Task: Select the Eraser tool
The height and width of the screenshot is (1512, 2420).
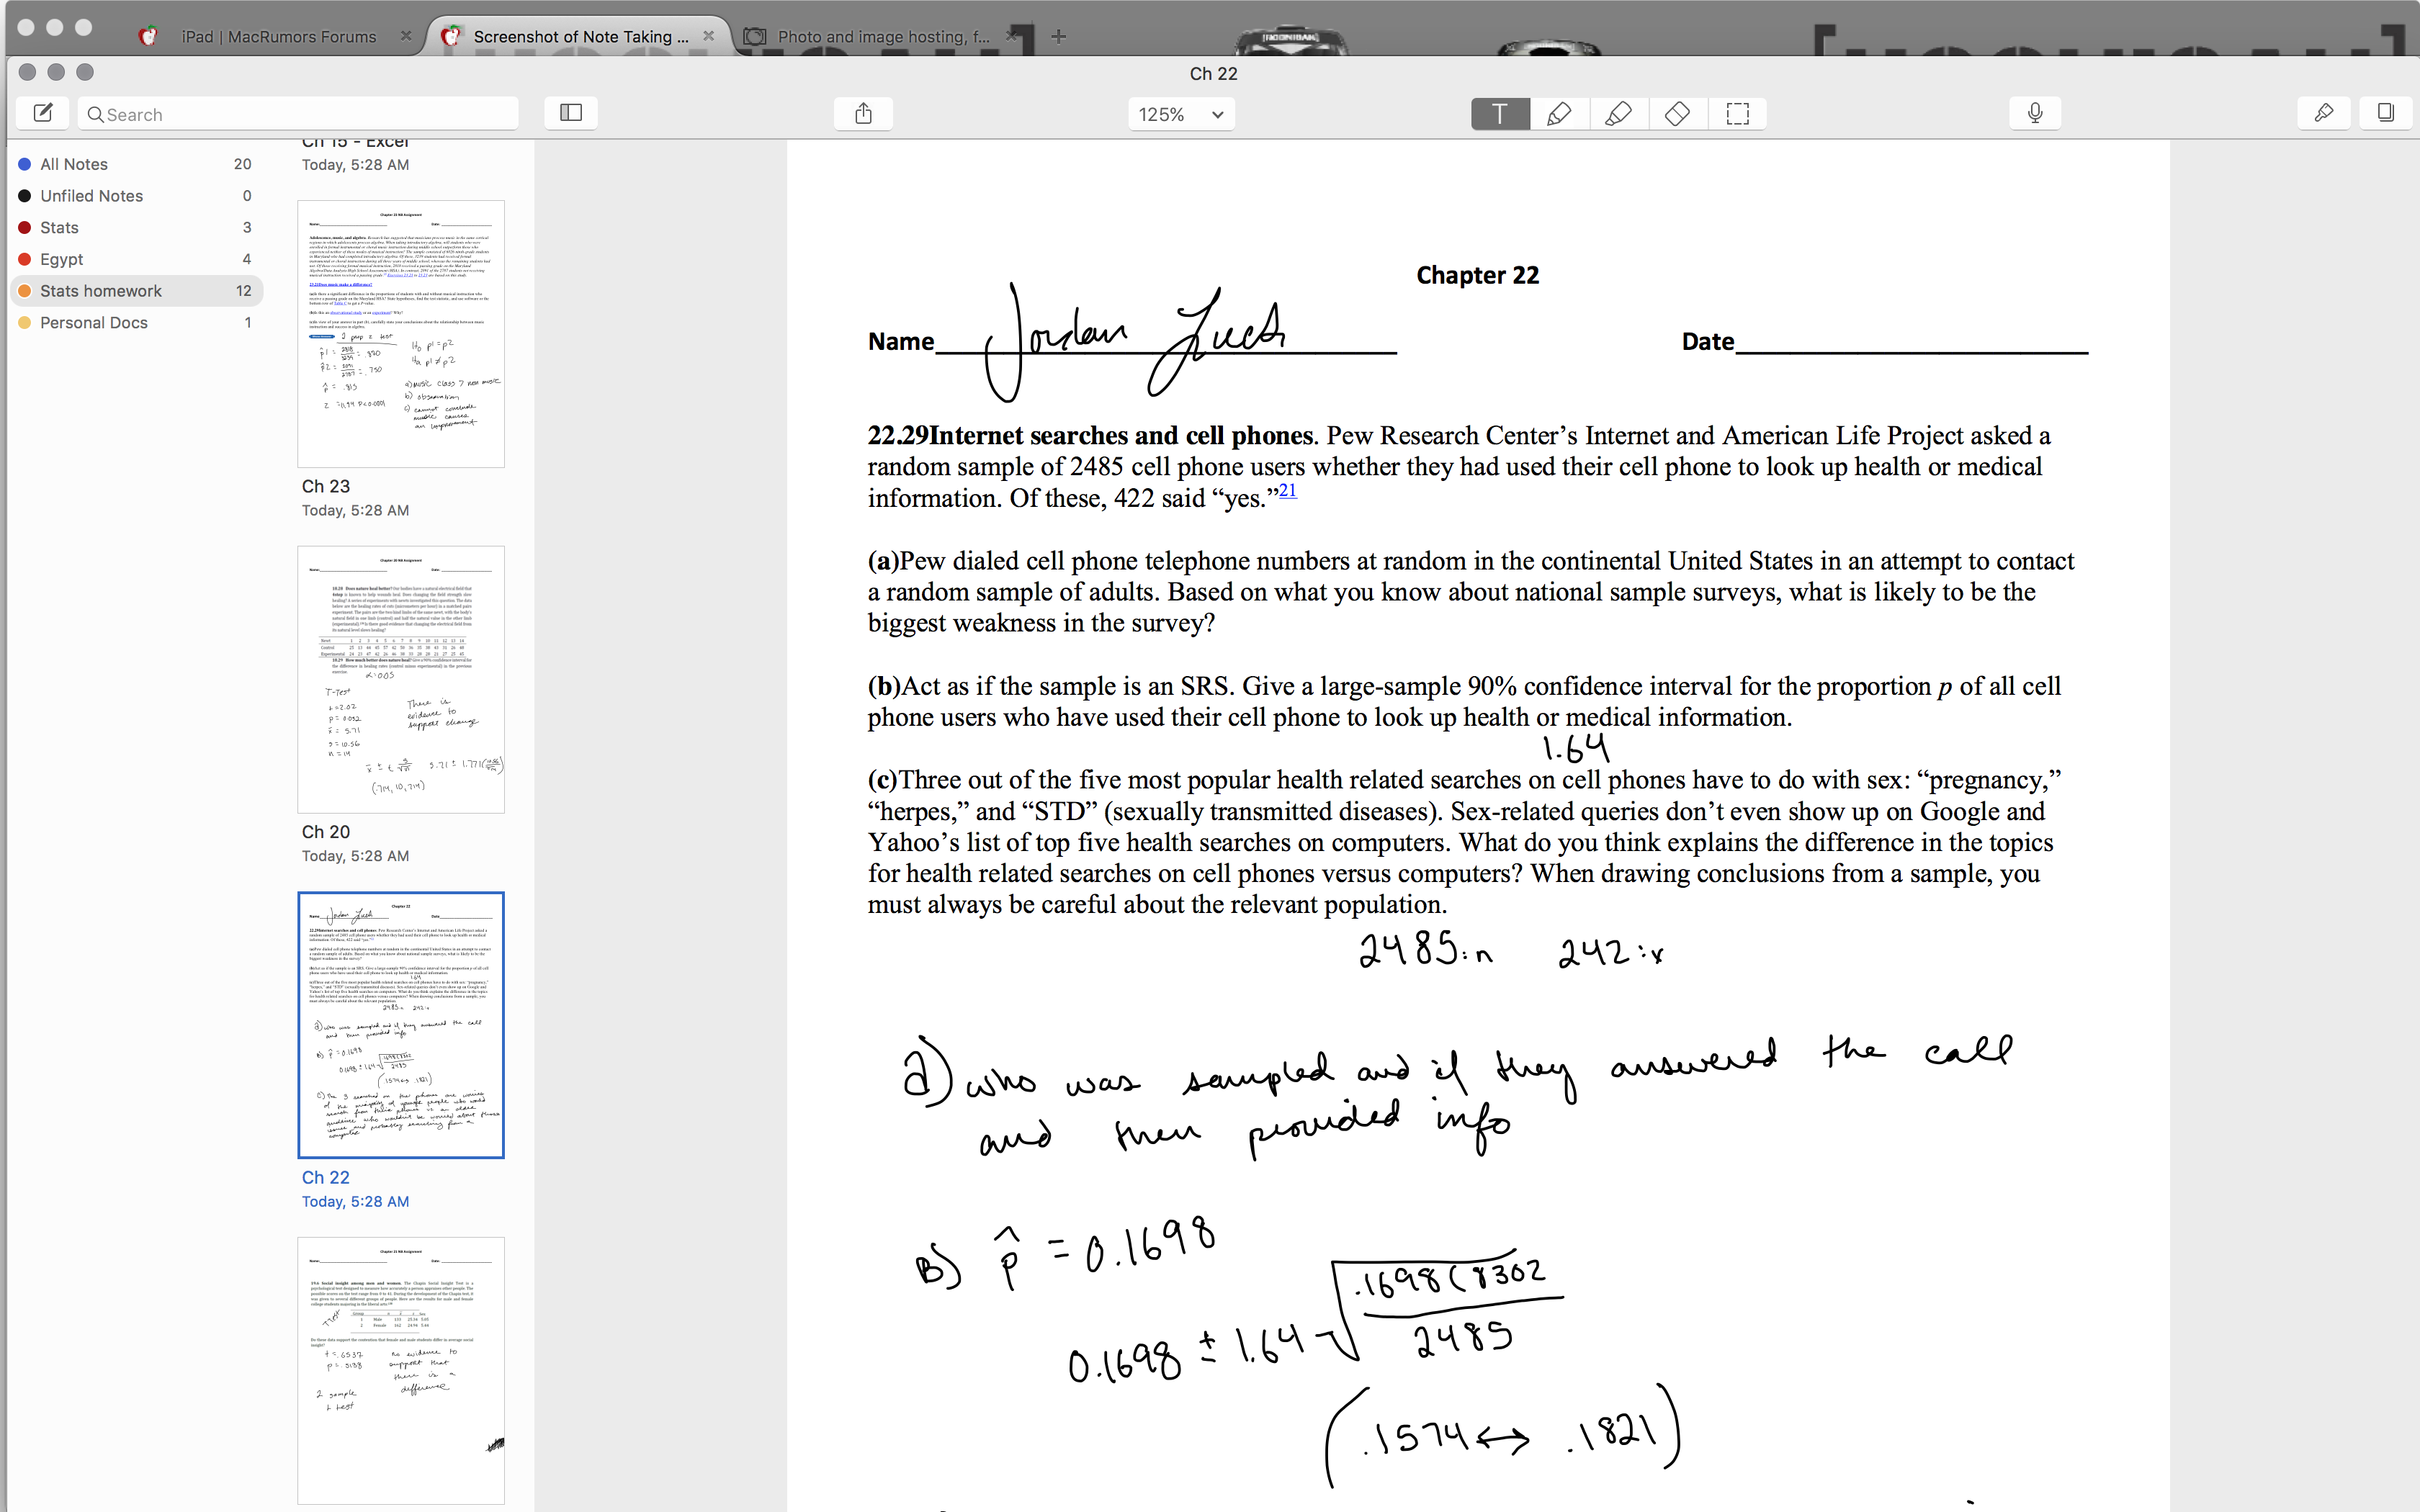Action: (x=1678, y=113)
